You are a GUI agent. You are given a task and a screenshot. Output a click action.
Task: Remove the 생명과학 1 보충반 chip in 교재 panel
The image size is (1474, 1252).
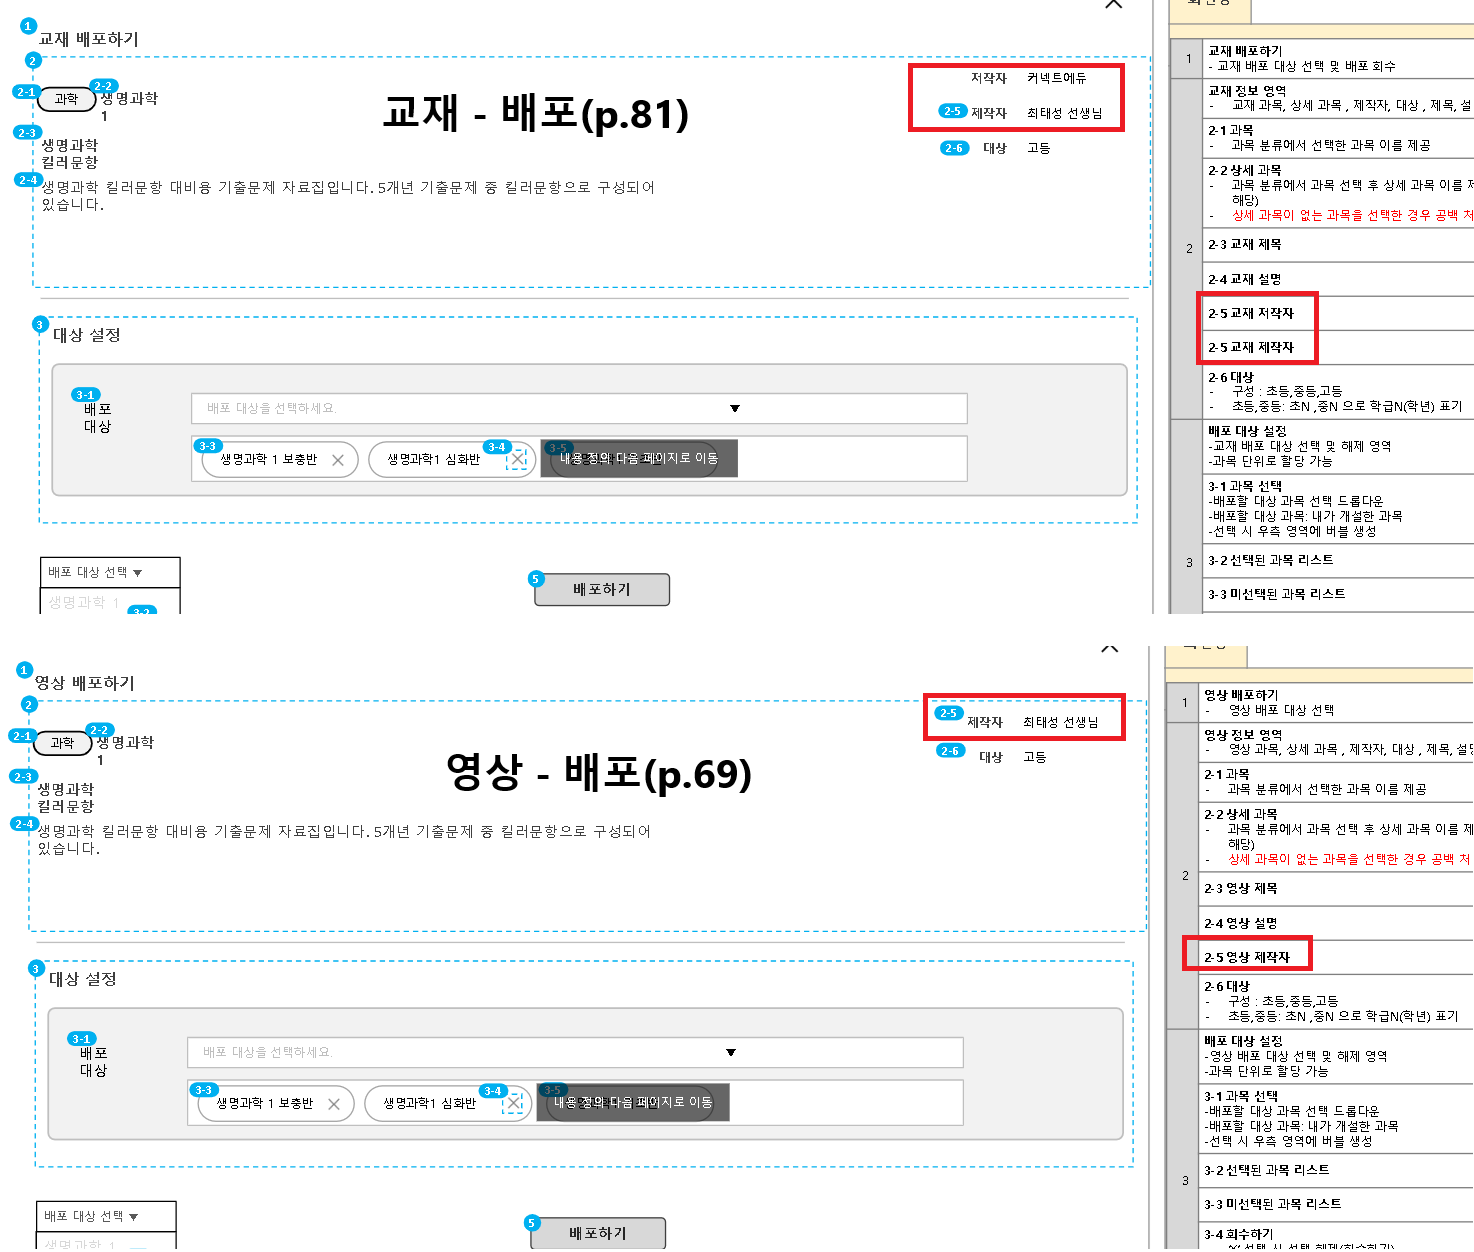coord(338,460)
